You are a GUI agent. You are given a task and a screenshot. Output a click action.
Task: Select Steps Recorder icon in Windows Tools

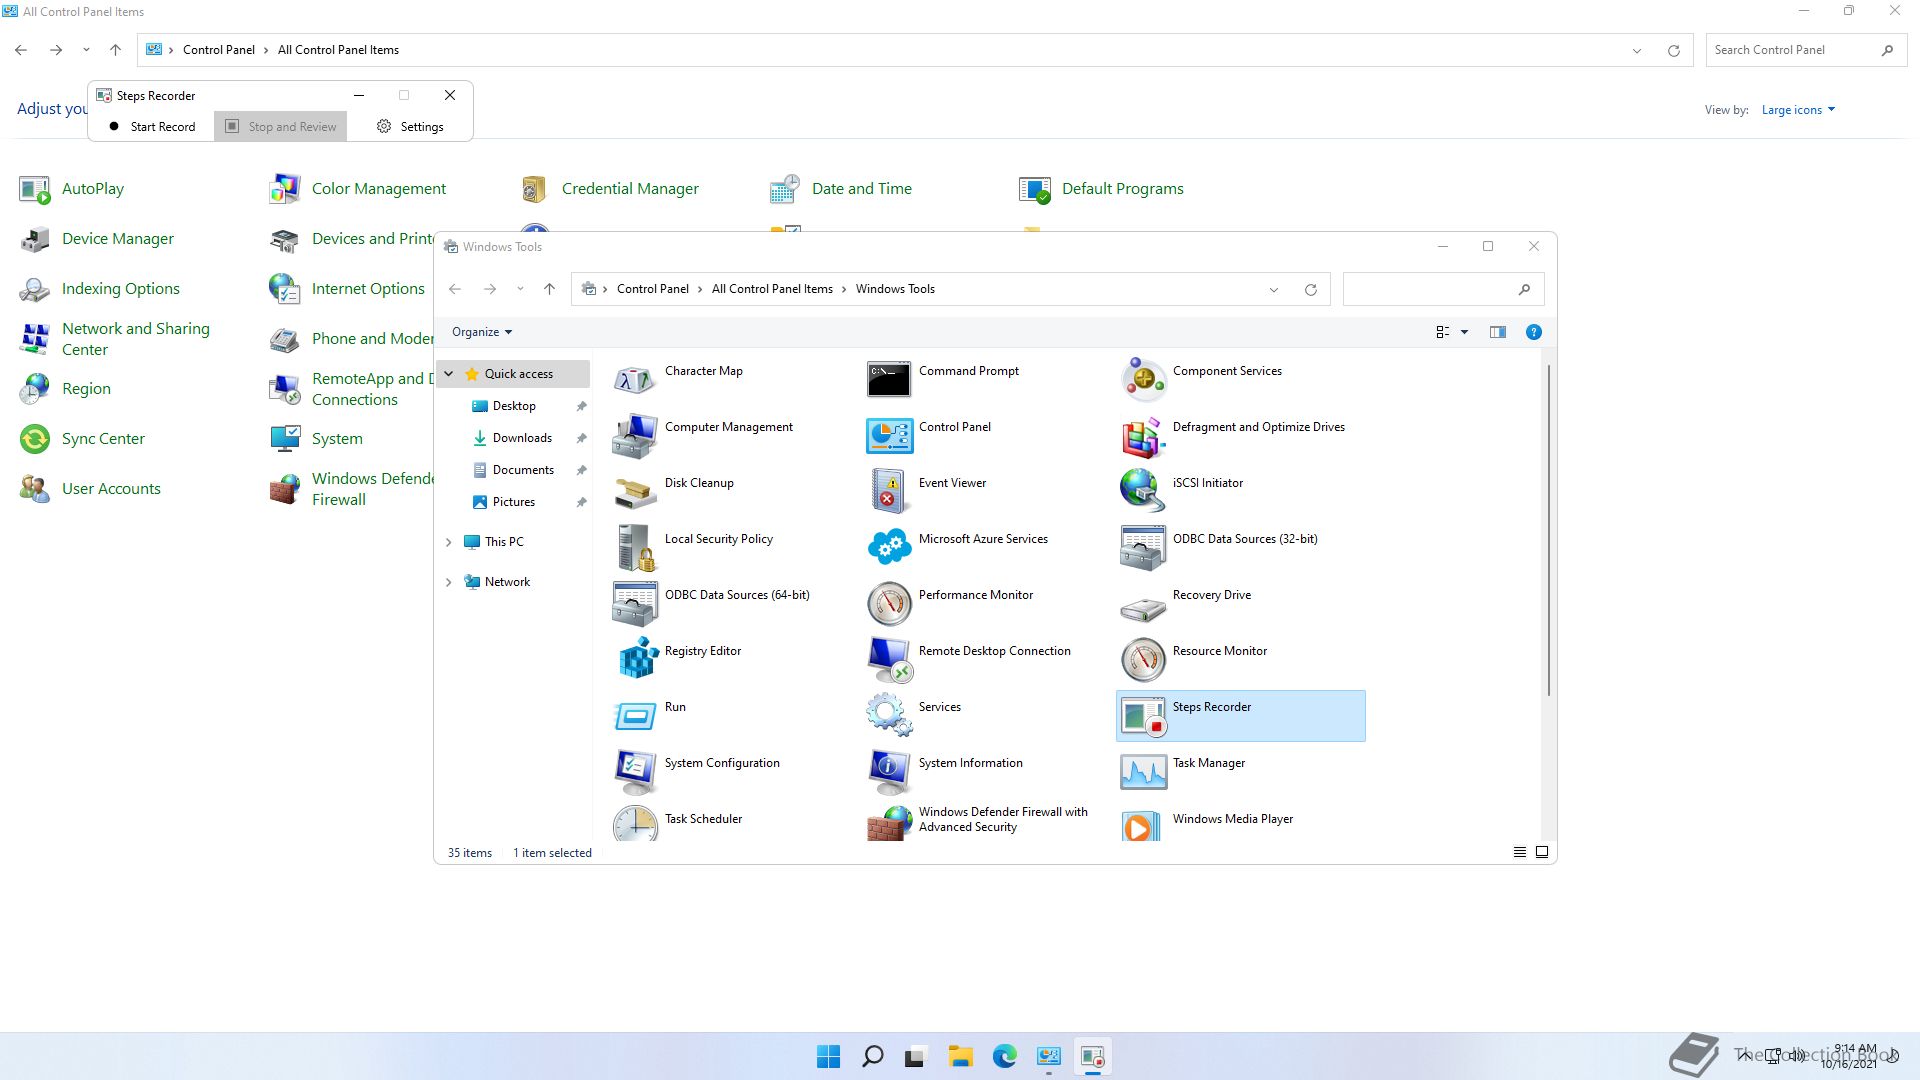coord(1142,716)
